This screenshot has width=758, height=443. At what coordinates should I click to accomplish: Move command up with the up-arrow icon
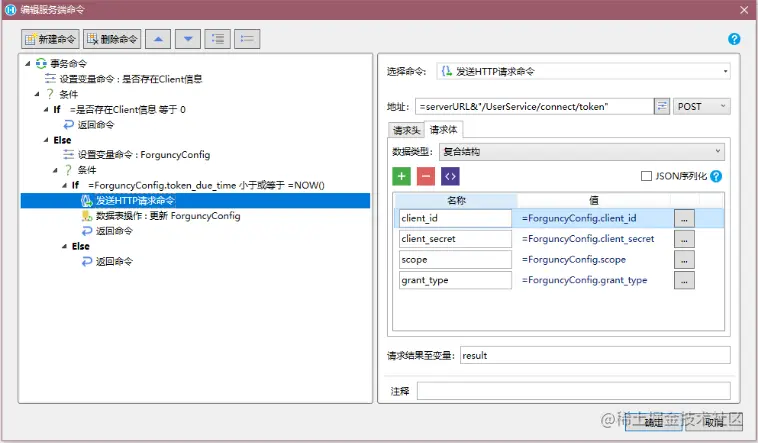(x=158, y=39)
